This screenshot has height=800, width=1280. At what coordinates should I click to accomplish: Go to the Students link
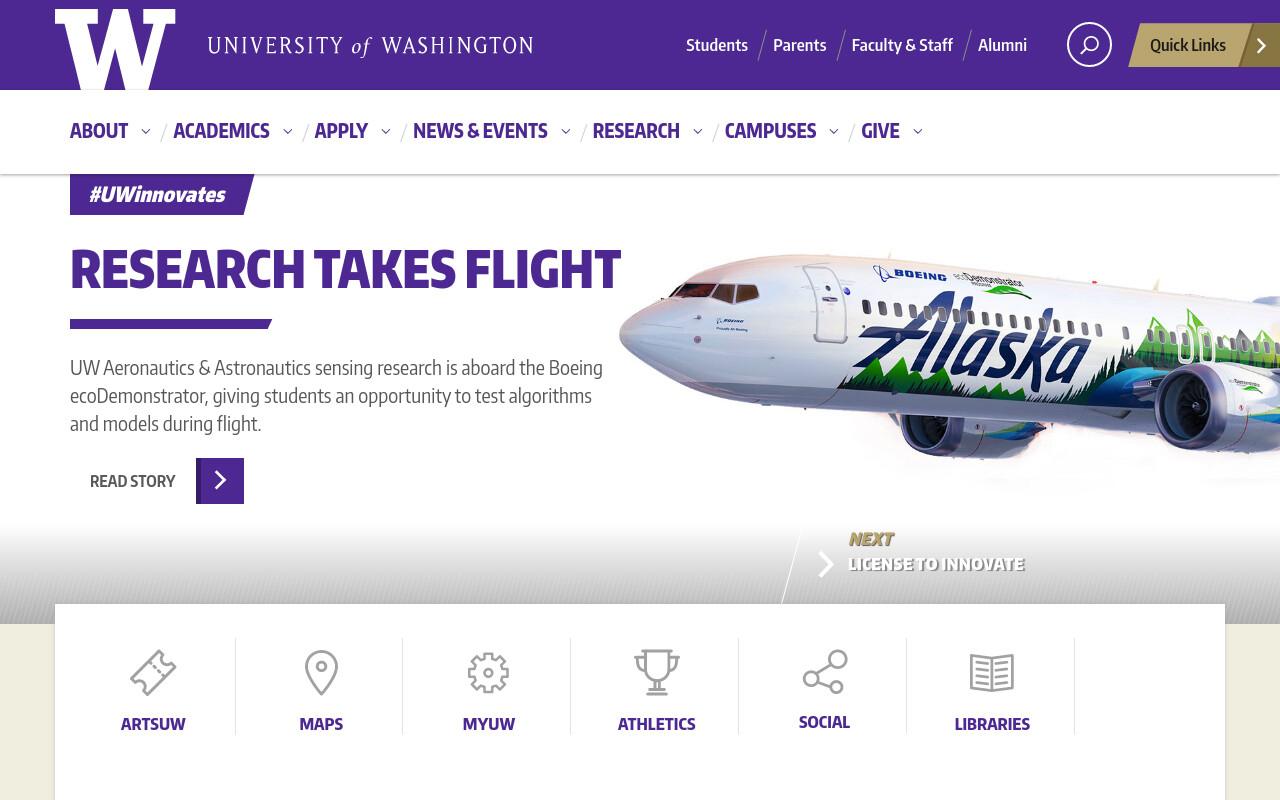(717, 45)
